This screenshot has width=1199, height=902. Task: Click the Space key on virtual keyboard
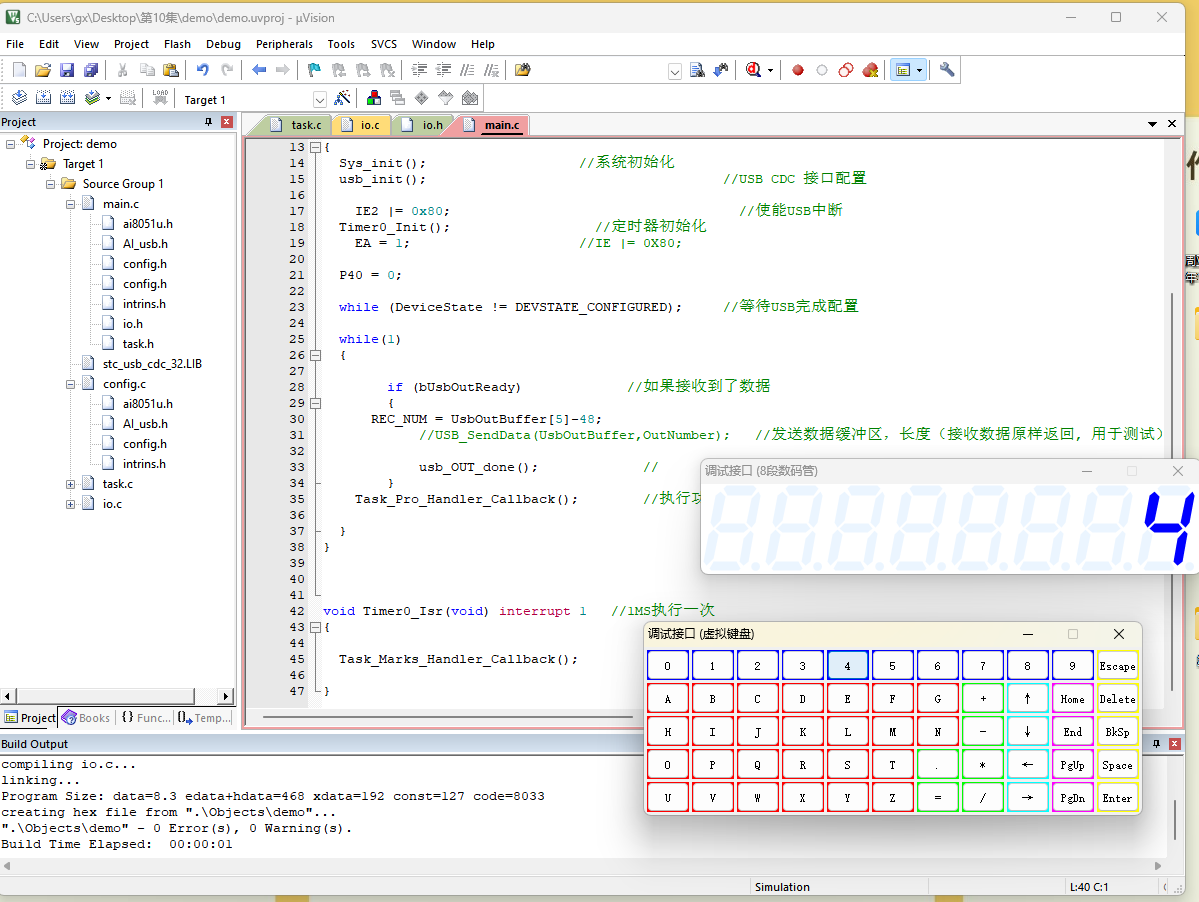click(1117, 765)
